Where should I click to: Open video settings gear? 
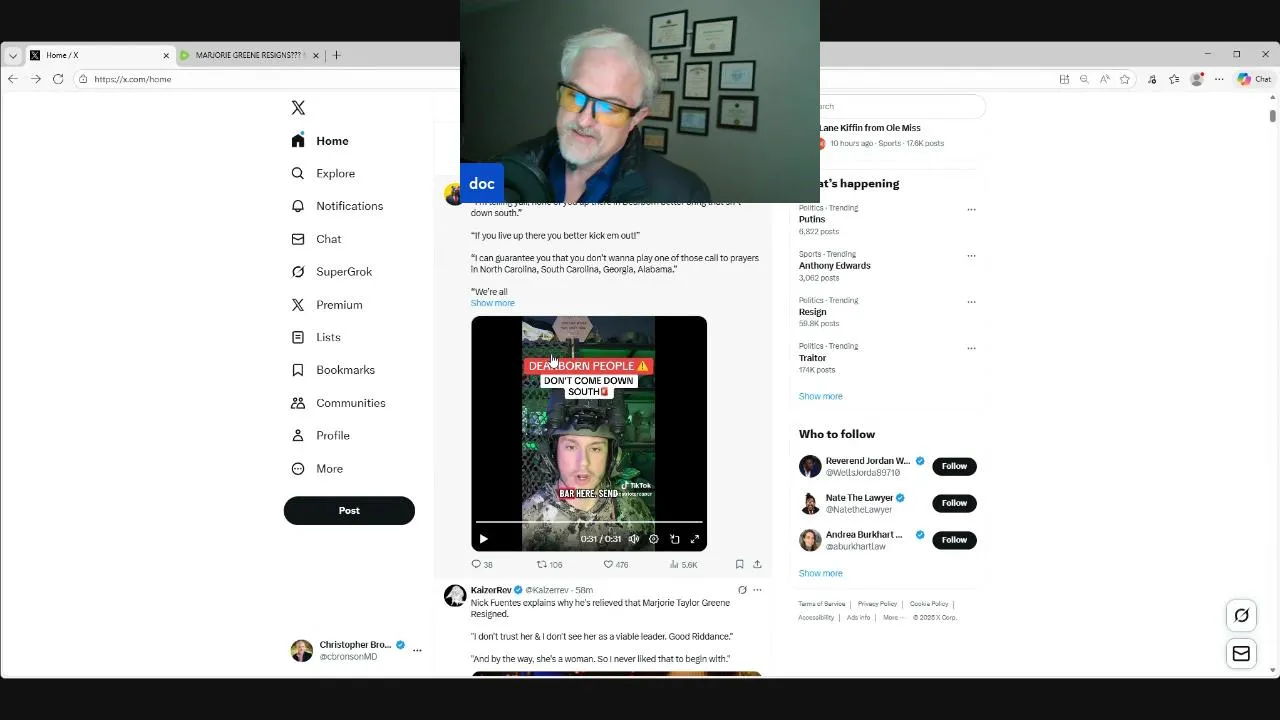tap(654, 539)
